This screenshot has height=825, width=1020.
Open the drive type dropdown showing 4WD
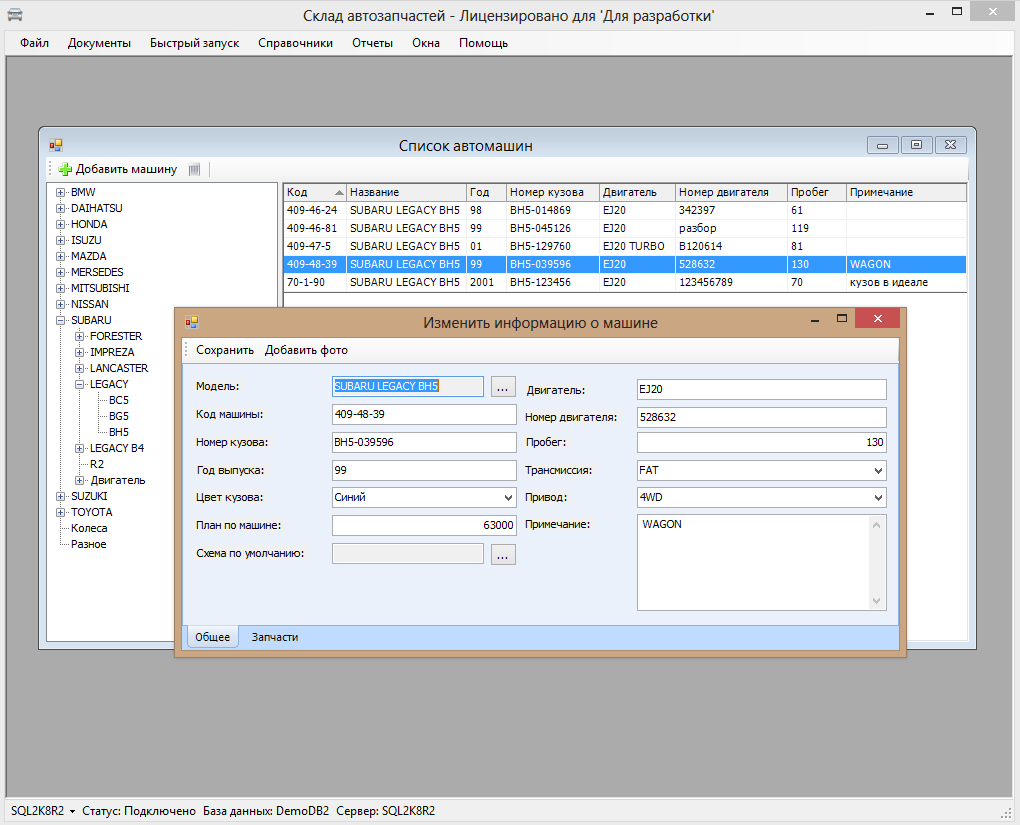877,498
